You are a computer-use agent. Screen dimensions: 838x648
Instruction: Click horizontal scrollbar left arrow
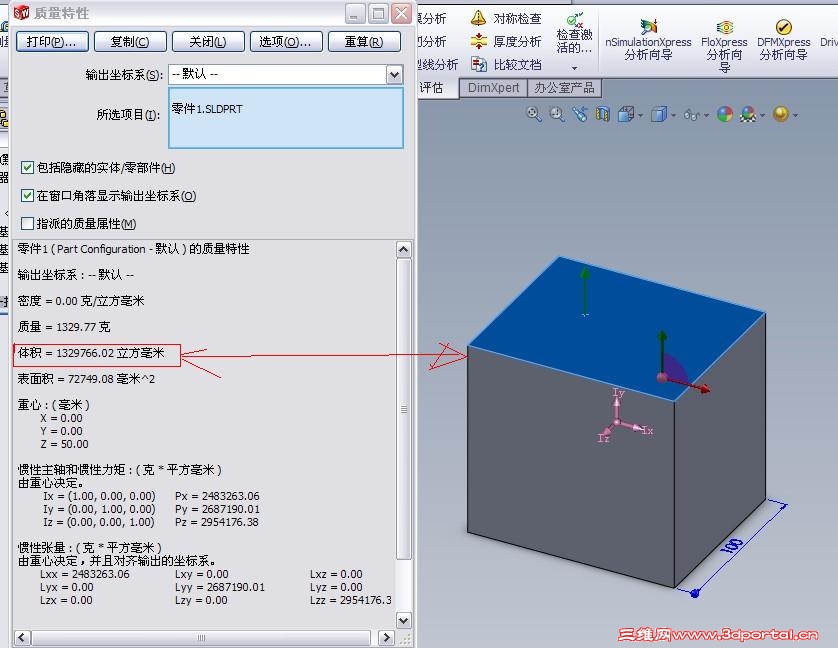(x=22, y=637)
